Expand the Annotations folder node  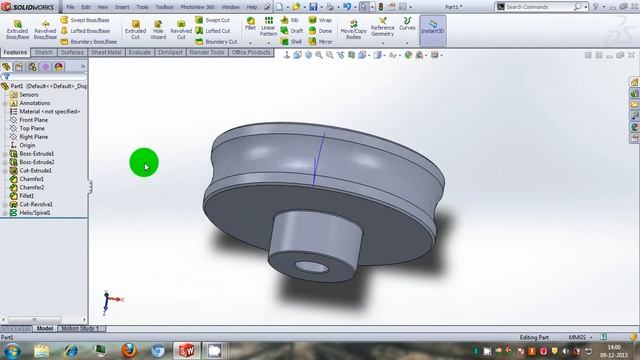pos(5,103)
